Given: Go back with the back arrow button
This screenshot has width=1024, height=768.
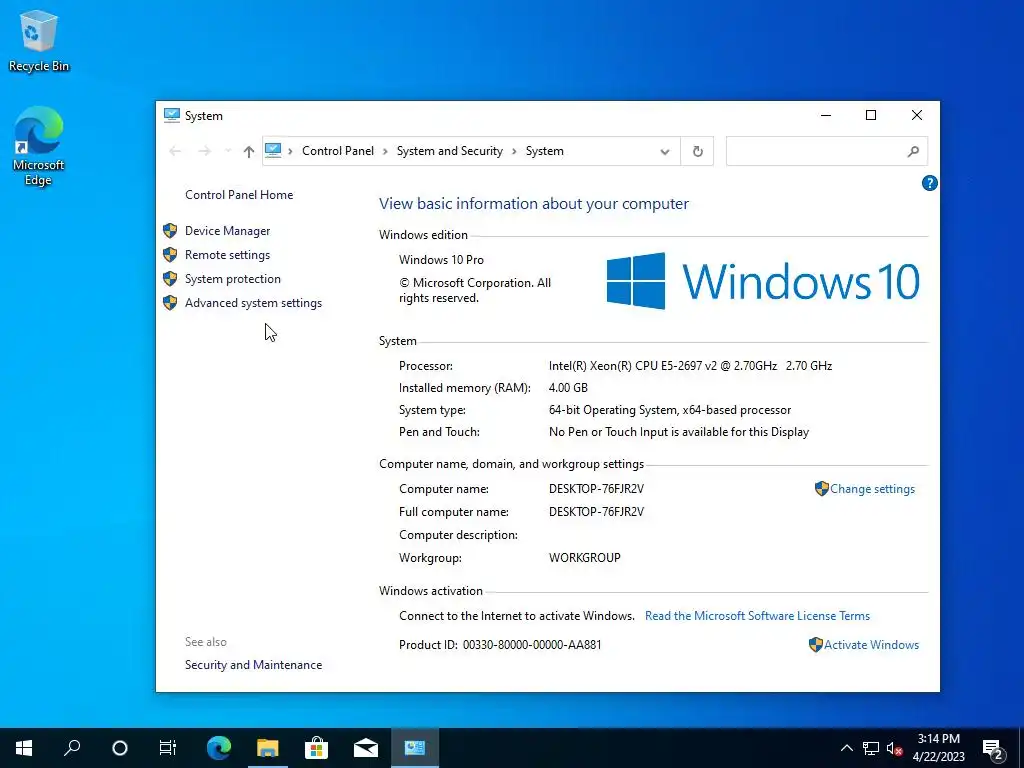Looking at the screenshot, I should tap(175, 152).
